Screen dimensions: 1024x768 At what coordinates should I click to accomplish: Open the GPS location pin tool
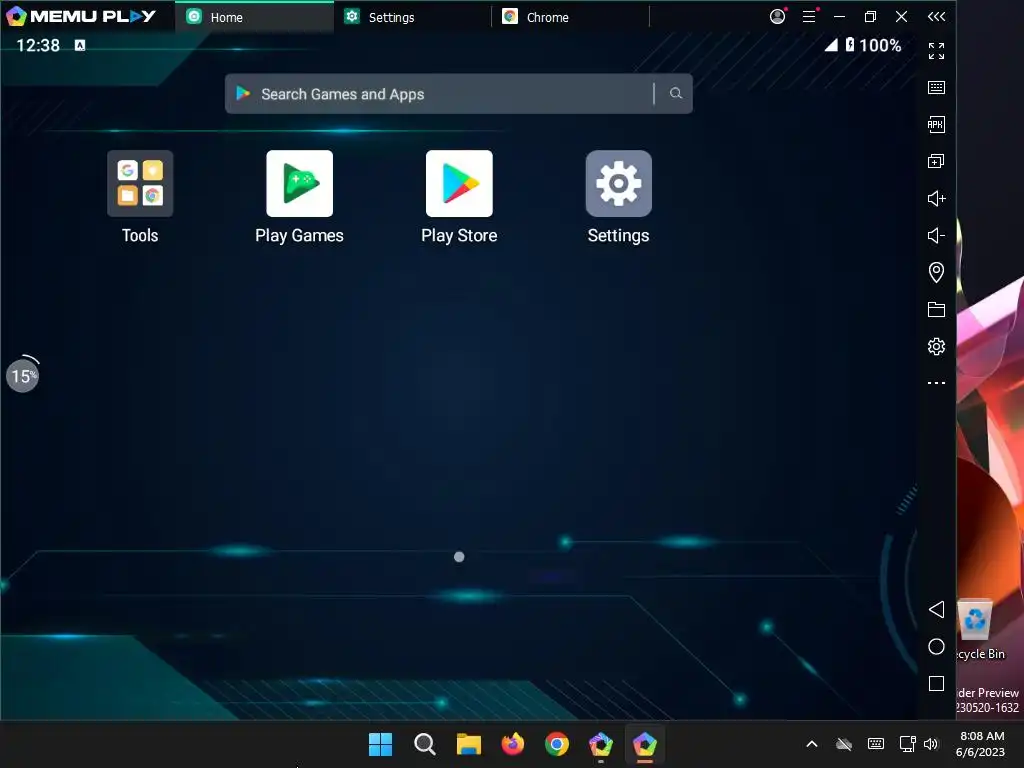[x=936, y=272]
